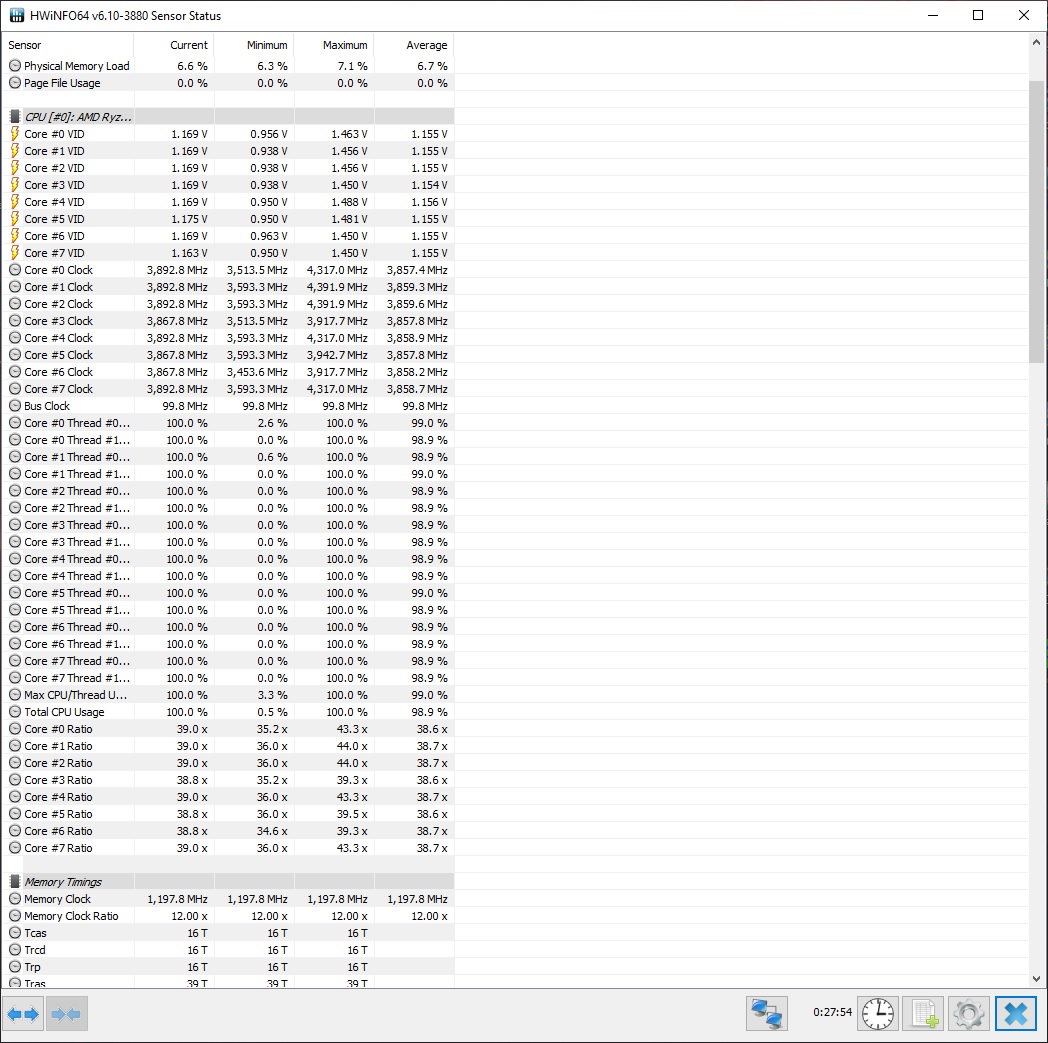Click the Tcas circle icon
This screenshot has height=1043, width=1048.
tap(15, 933)
